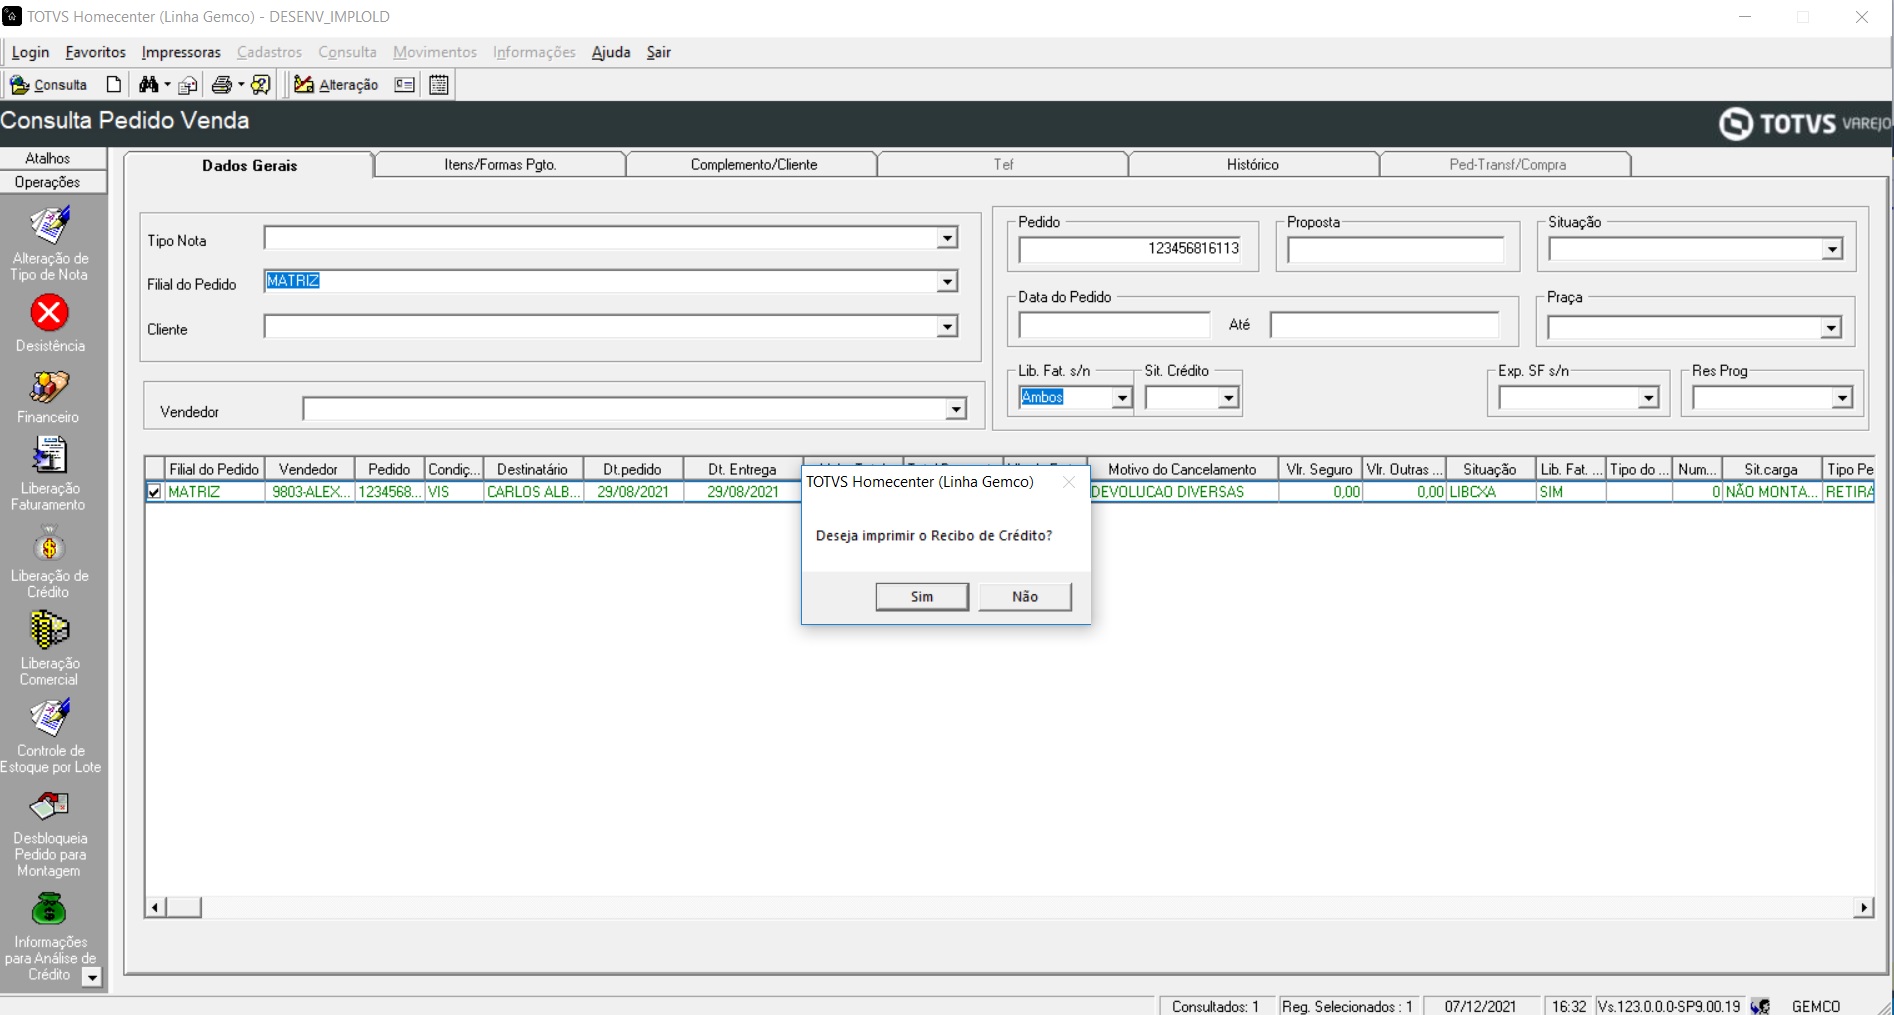The width and height of the screenshot is (1894, 1015).
Task: Open Informações para Análise de Crédito icon
Action: tap(49, 910)
